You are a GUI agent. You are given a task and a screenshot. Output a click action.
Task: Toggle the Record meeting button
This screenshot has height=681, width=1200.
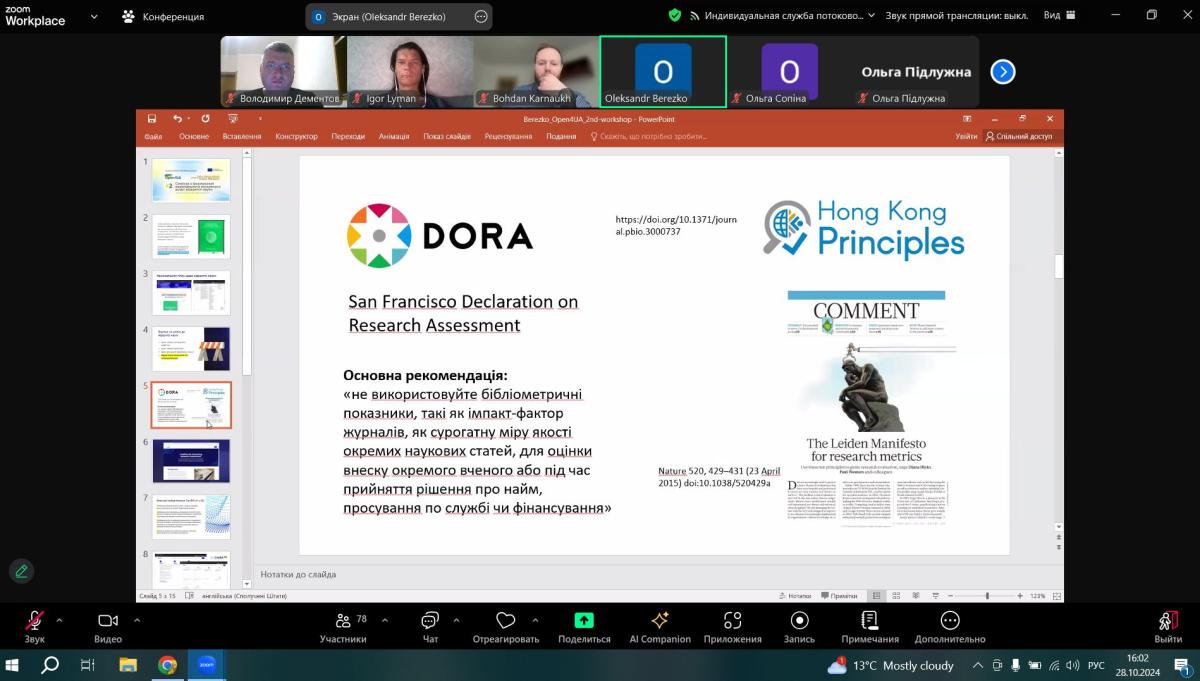(x=799, y=626)
